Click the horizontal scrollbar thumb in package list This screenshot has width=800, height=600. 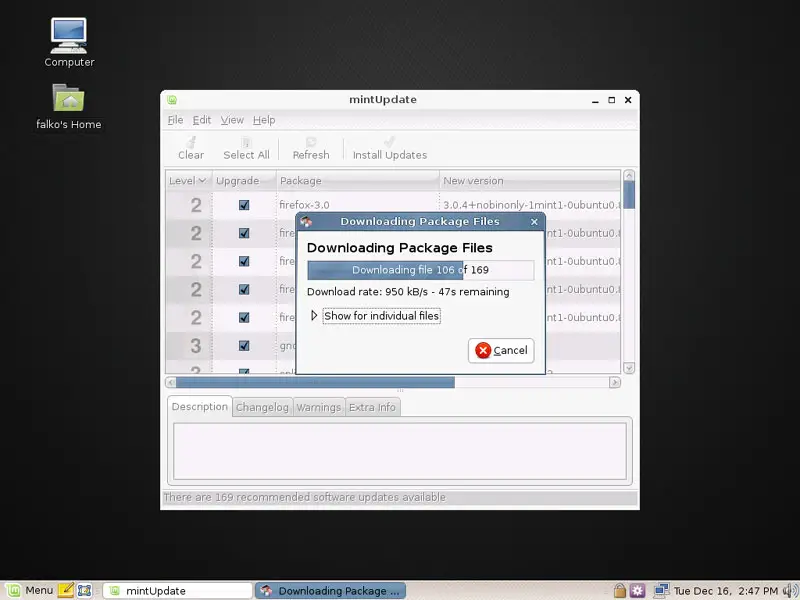click(x=315, y=382)
